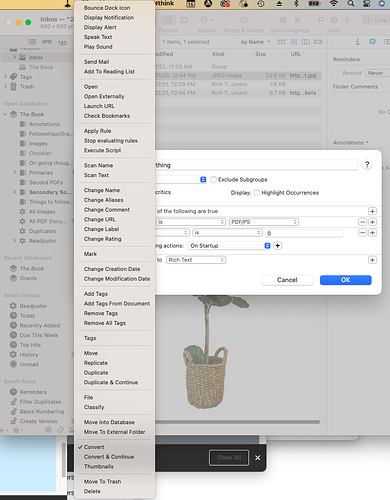Toggle Exclude Subgroups checkbox
Screen dimensions: 390x500
(213, 179)
